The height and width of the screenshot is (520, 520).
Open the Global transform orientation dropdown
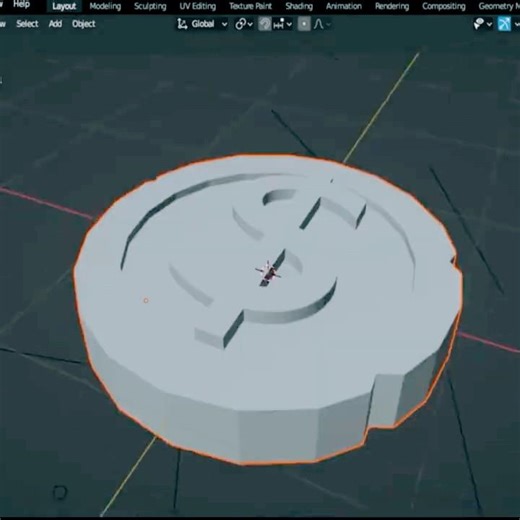[x=202, y=24]
